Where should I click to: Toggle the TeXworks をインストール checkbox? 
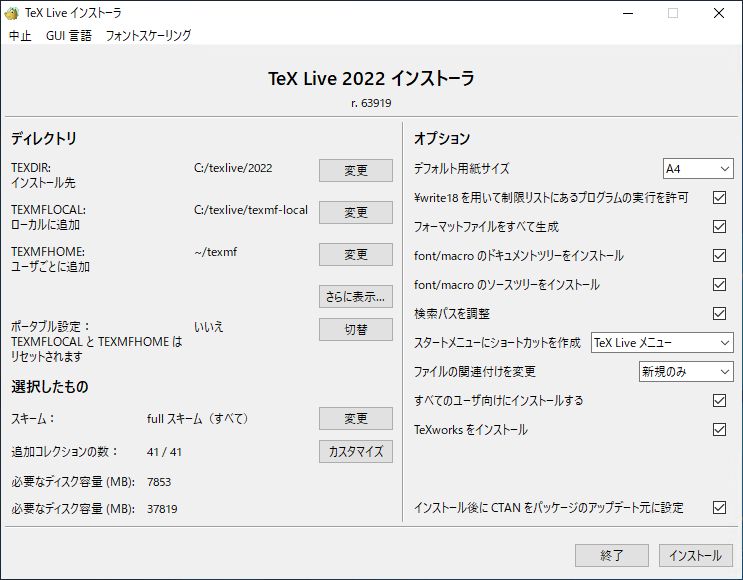pyautogui.click(x=719, y=429)
